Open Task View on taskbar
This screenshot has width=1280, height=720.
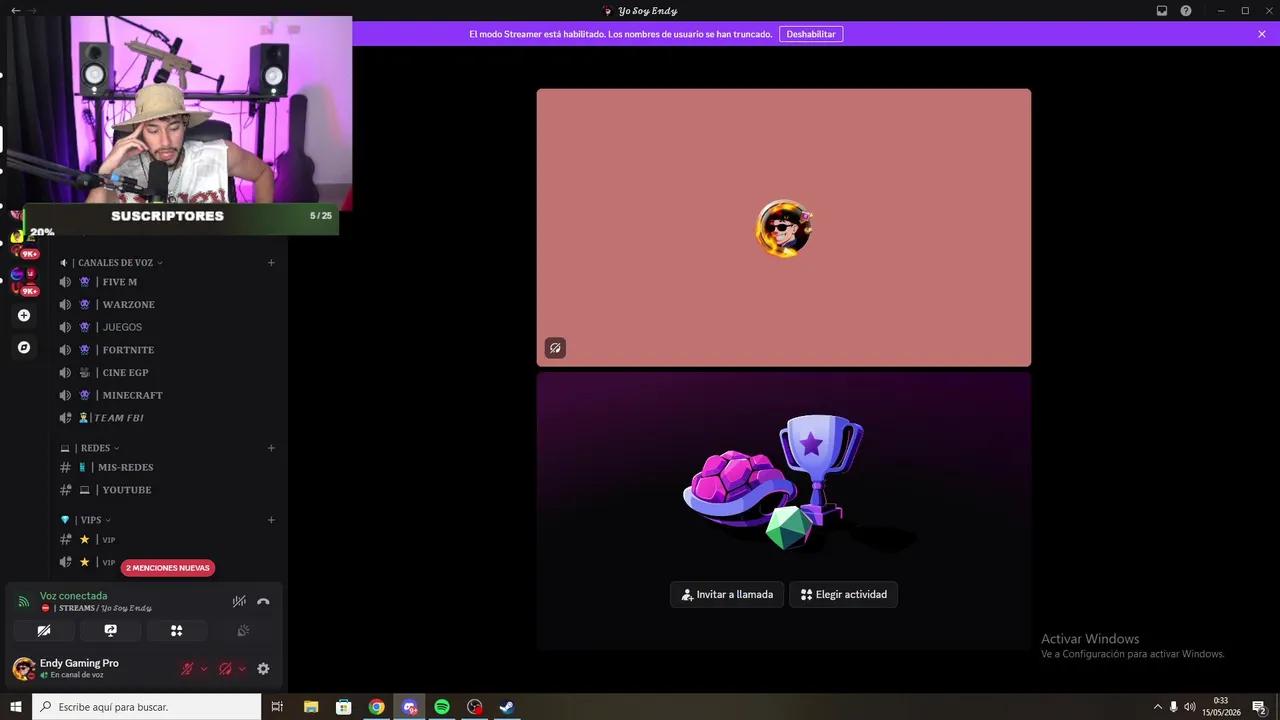(277, 707)
